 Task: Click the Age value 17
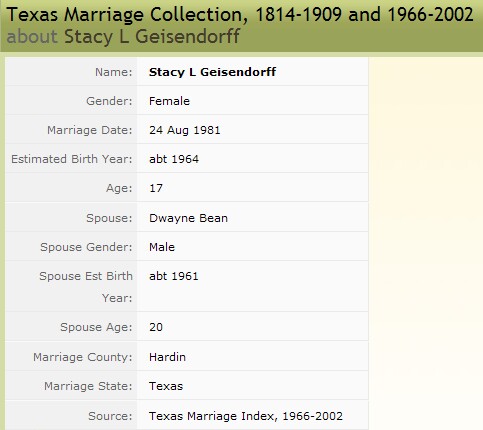[156, 188]
